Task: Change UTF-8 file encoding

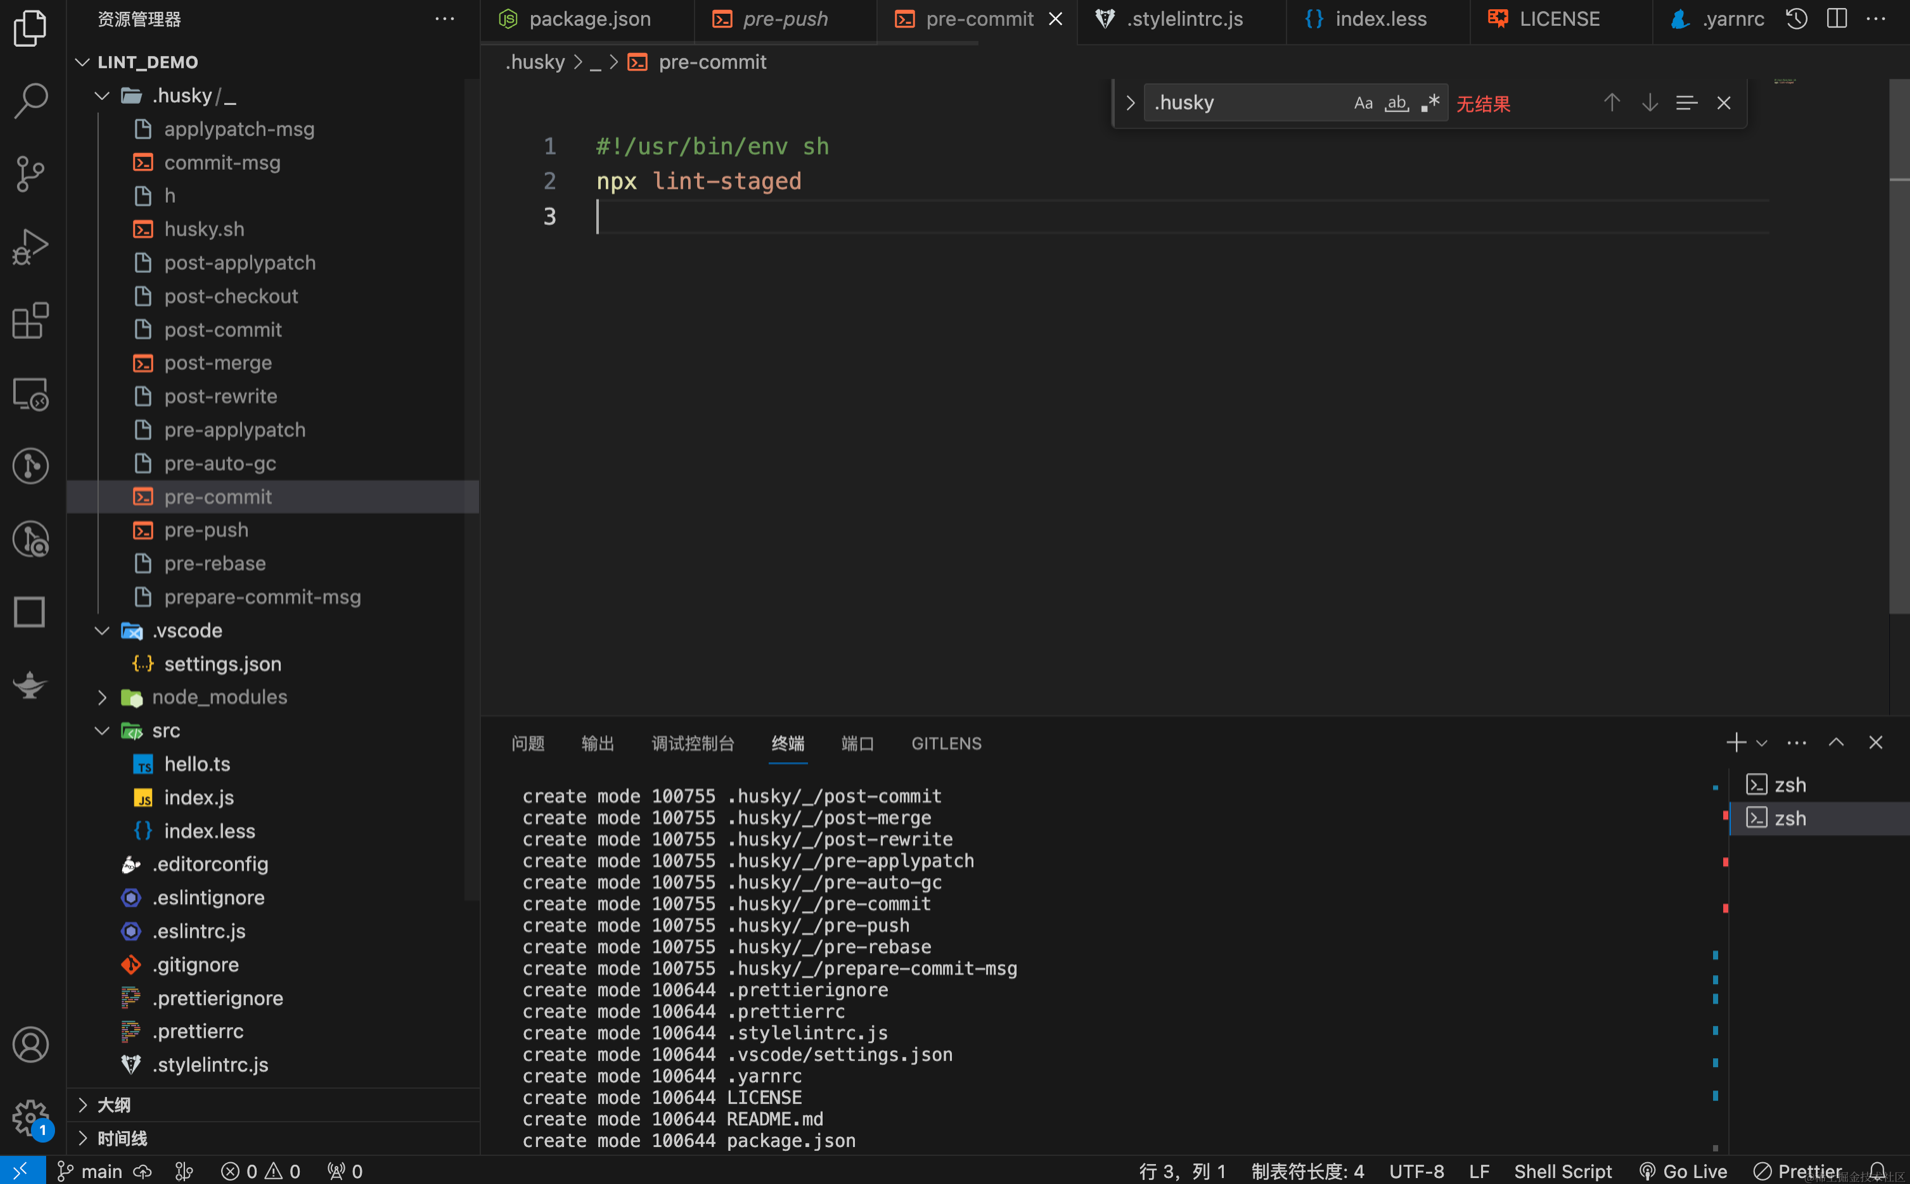Action: point(1417,1171)
